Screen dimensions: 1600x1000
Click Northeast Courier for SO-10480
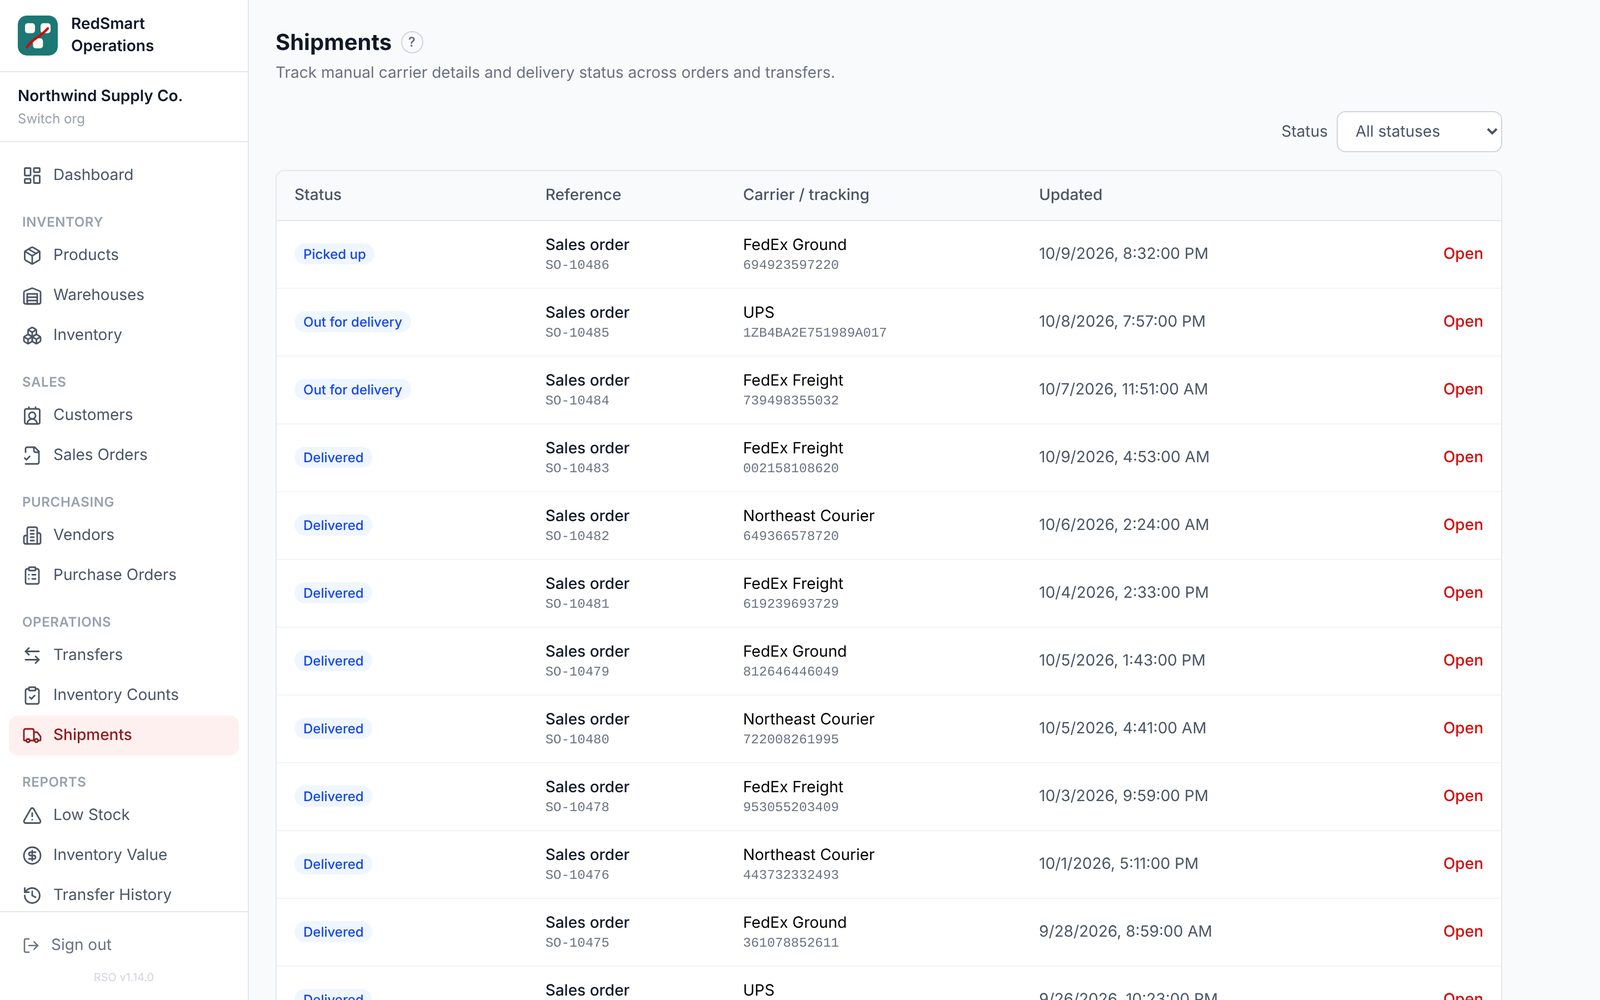(809, 719)
